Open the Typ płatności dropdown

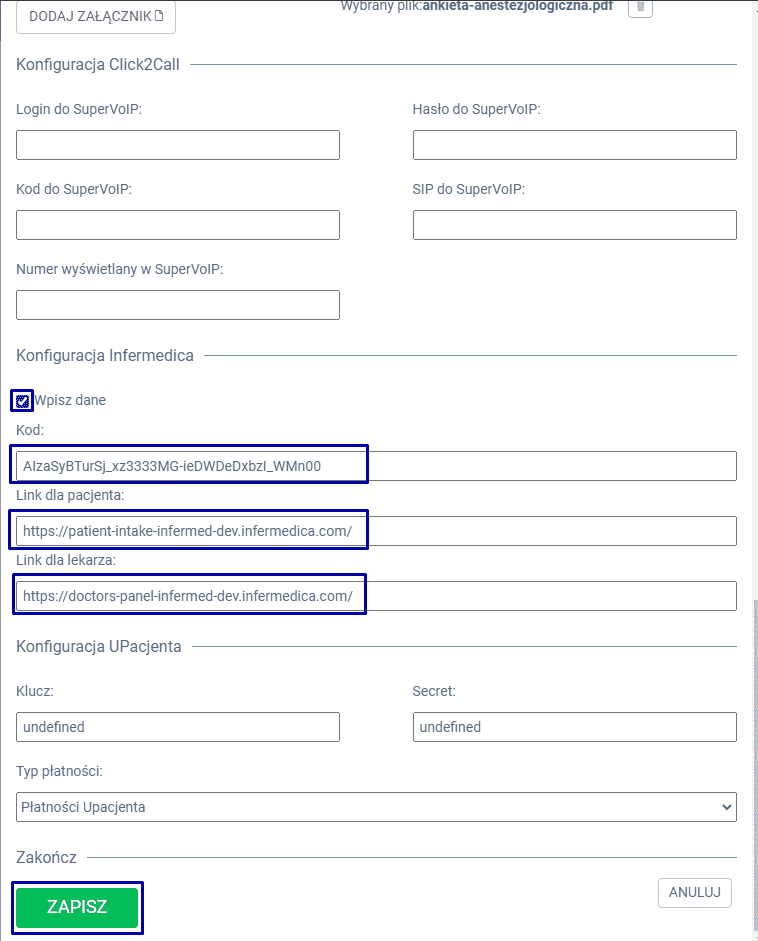click(376, 807)
